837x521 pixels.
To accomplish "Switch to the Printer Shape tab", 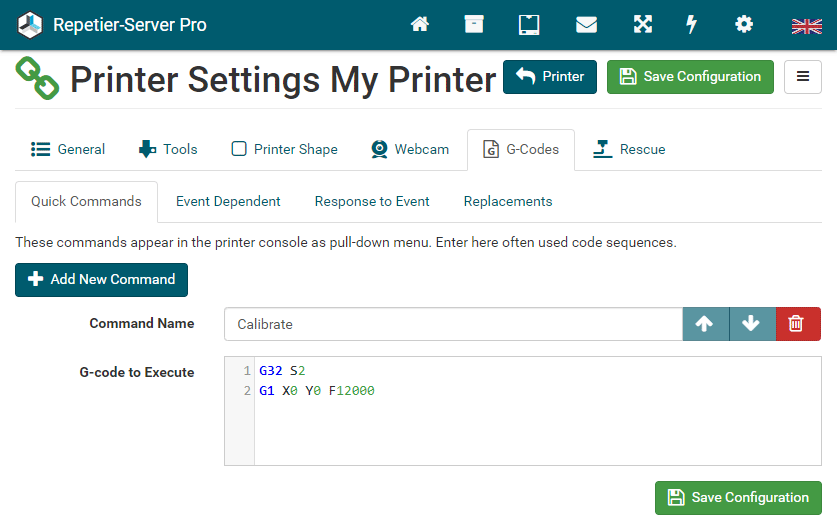I will click(x=285, y=149).
